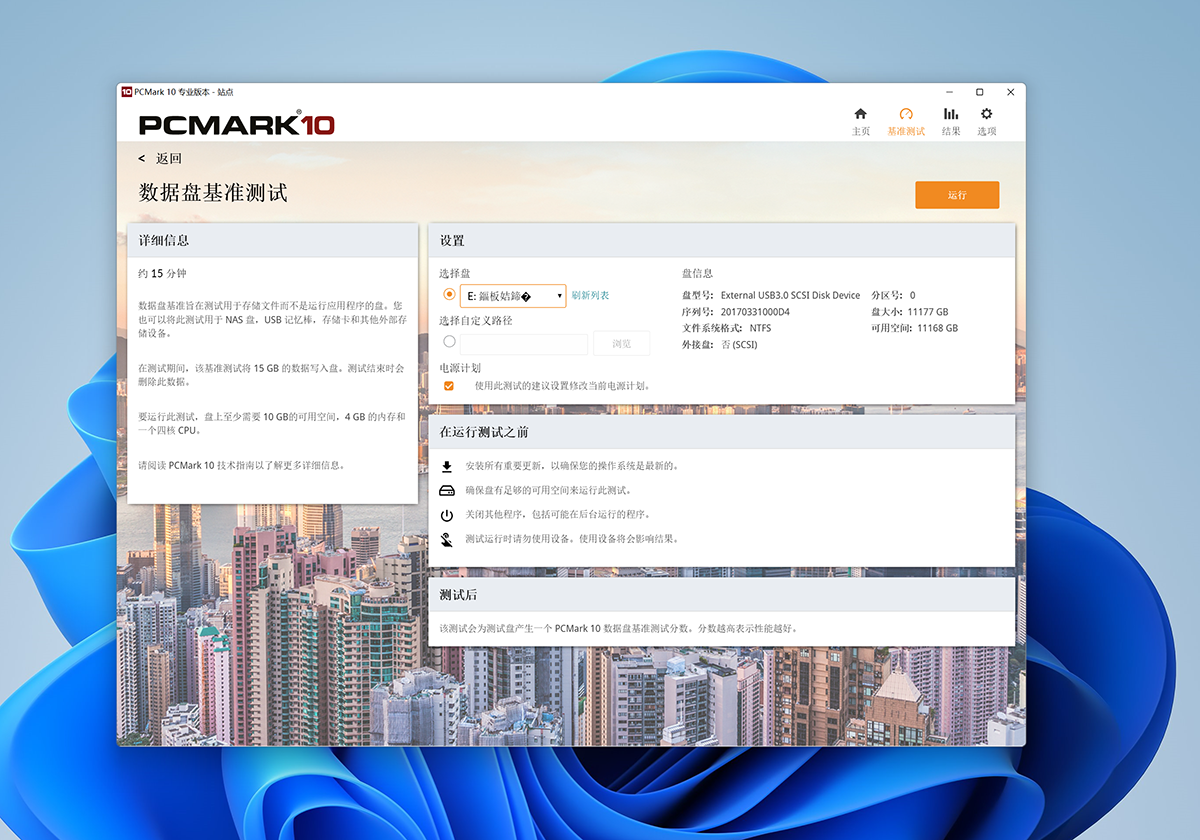Image resolution: width=1200 pixels, height=840 pixels.
Task: Click the do-not-use-device hand icon
Action: click(x=447, y=540)
